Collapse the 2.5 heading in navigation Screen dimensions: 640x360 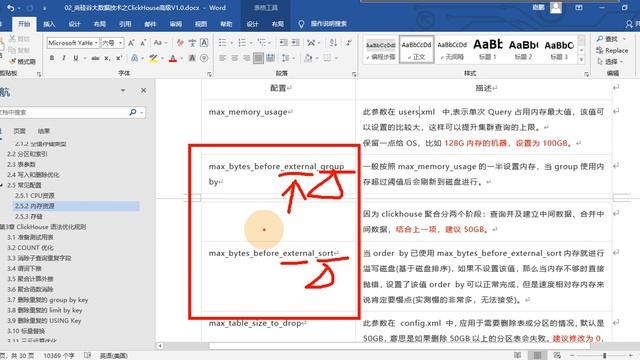[2, 185]
